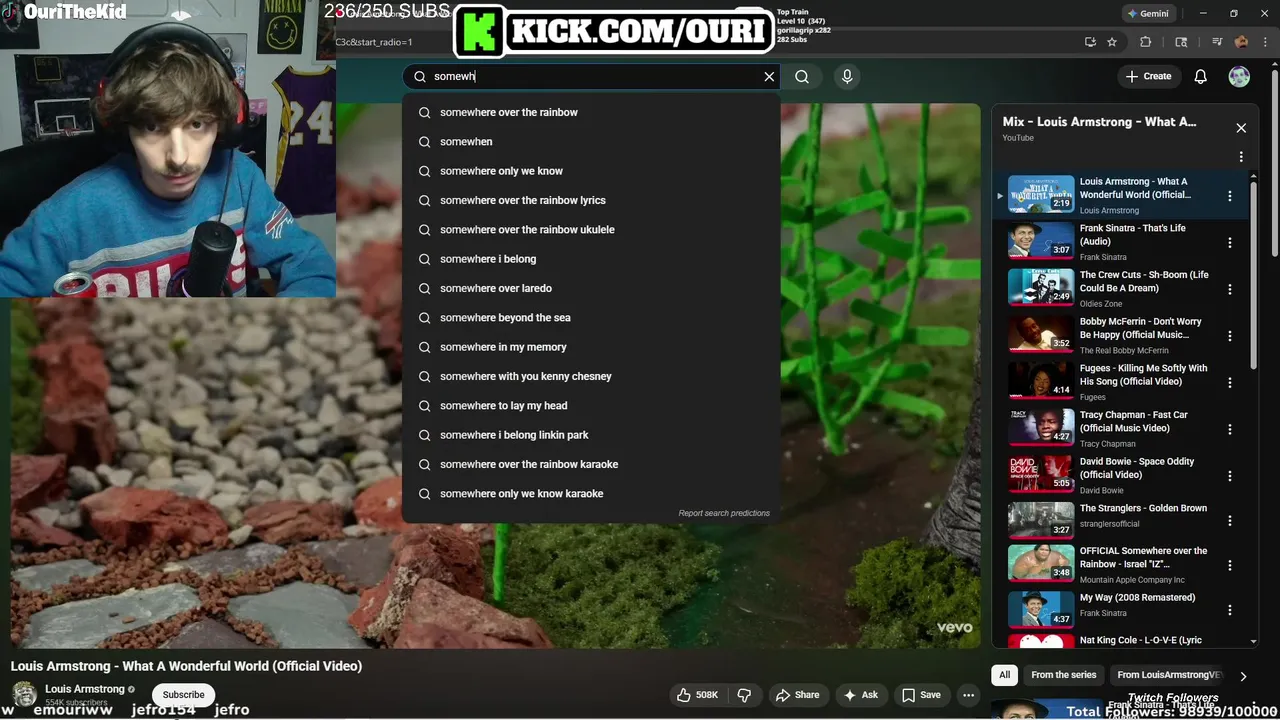Click the Ask button
Viewport: 1280px width, 720px height.
pyautogui.click(x=861, y=695)
